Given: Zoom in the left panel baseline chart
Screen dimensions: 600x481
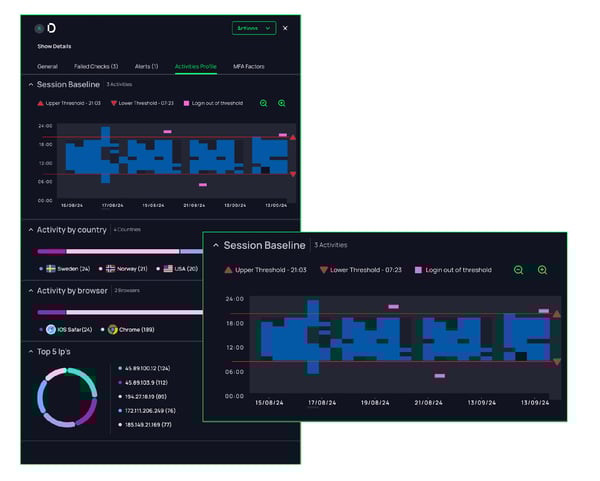Looking at the screenshot, I should pyautogui.click(x=282, y=103).
